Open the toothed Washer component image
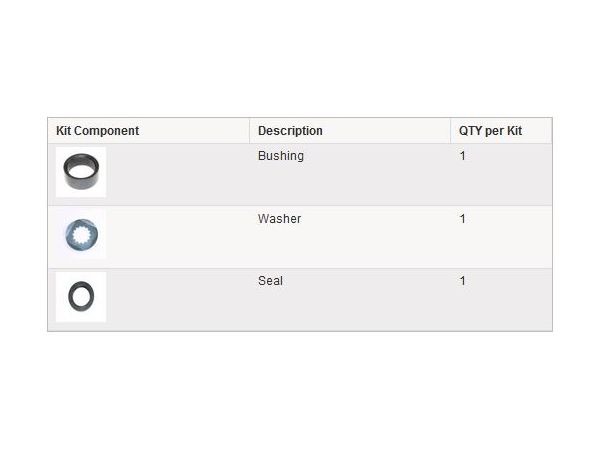This screenshot has width=600, height=450. click(80, 235)
